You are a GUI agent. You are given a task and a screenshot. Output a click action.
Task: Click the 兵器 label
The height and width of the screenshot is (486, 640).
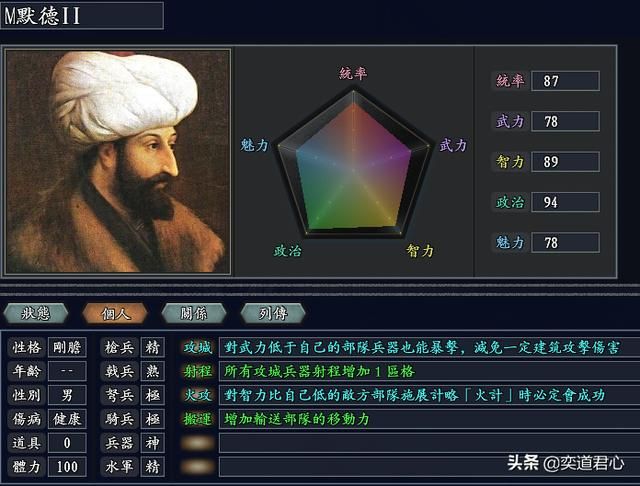click(120, 443)
